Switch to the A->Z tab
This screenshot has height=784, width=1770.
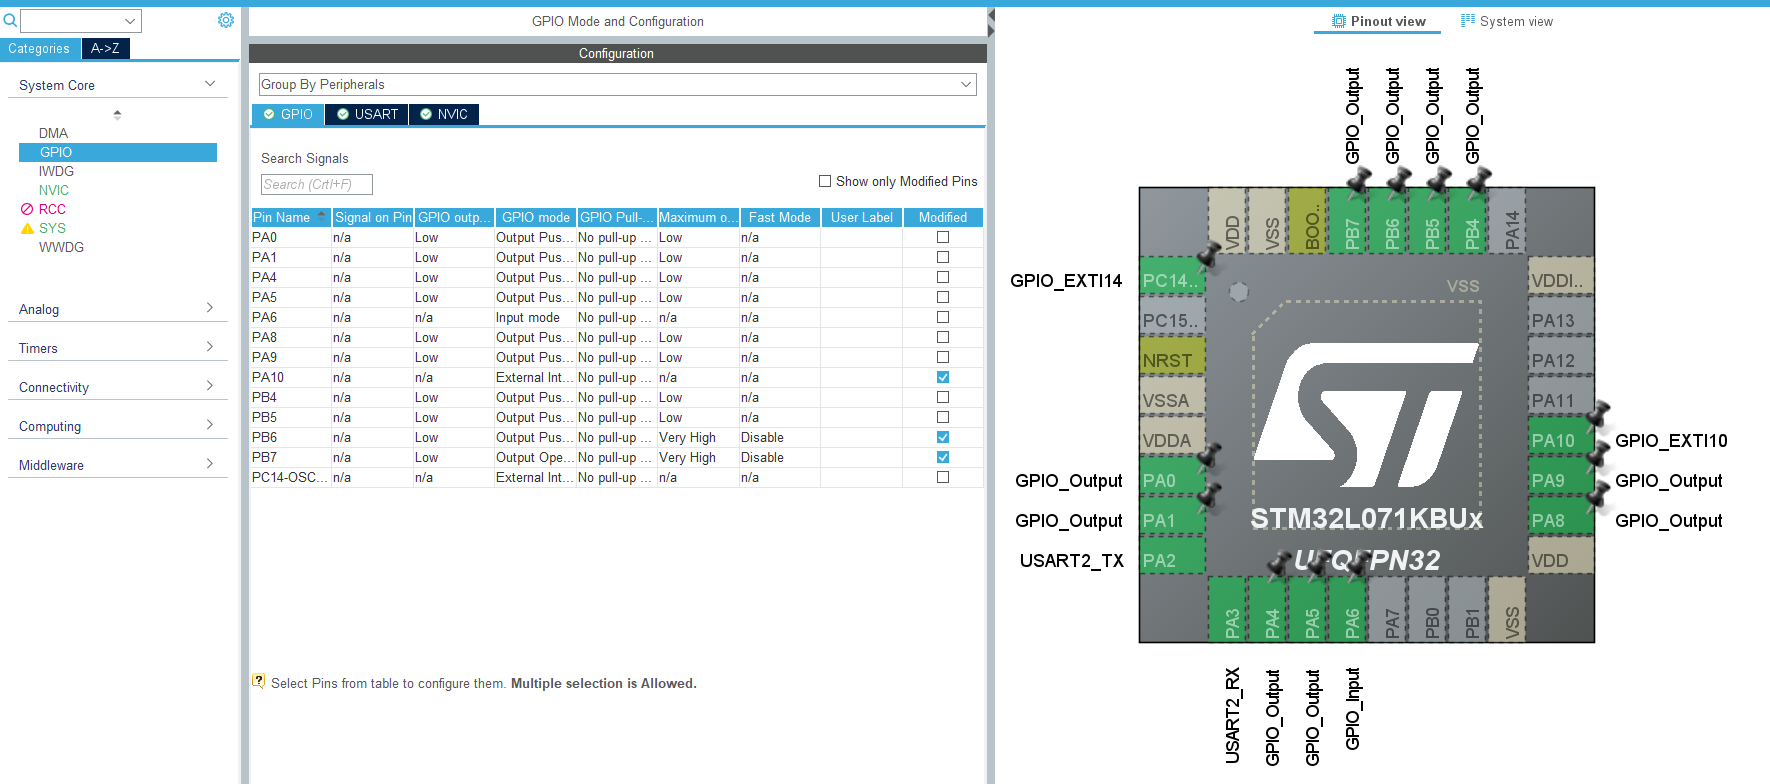[105, 48]
